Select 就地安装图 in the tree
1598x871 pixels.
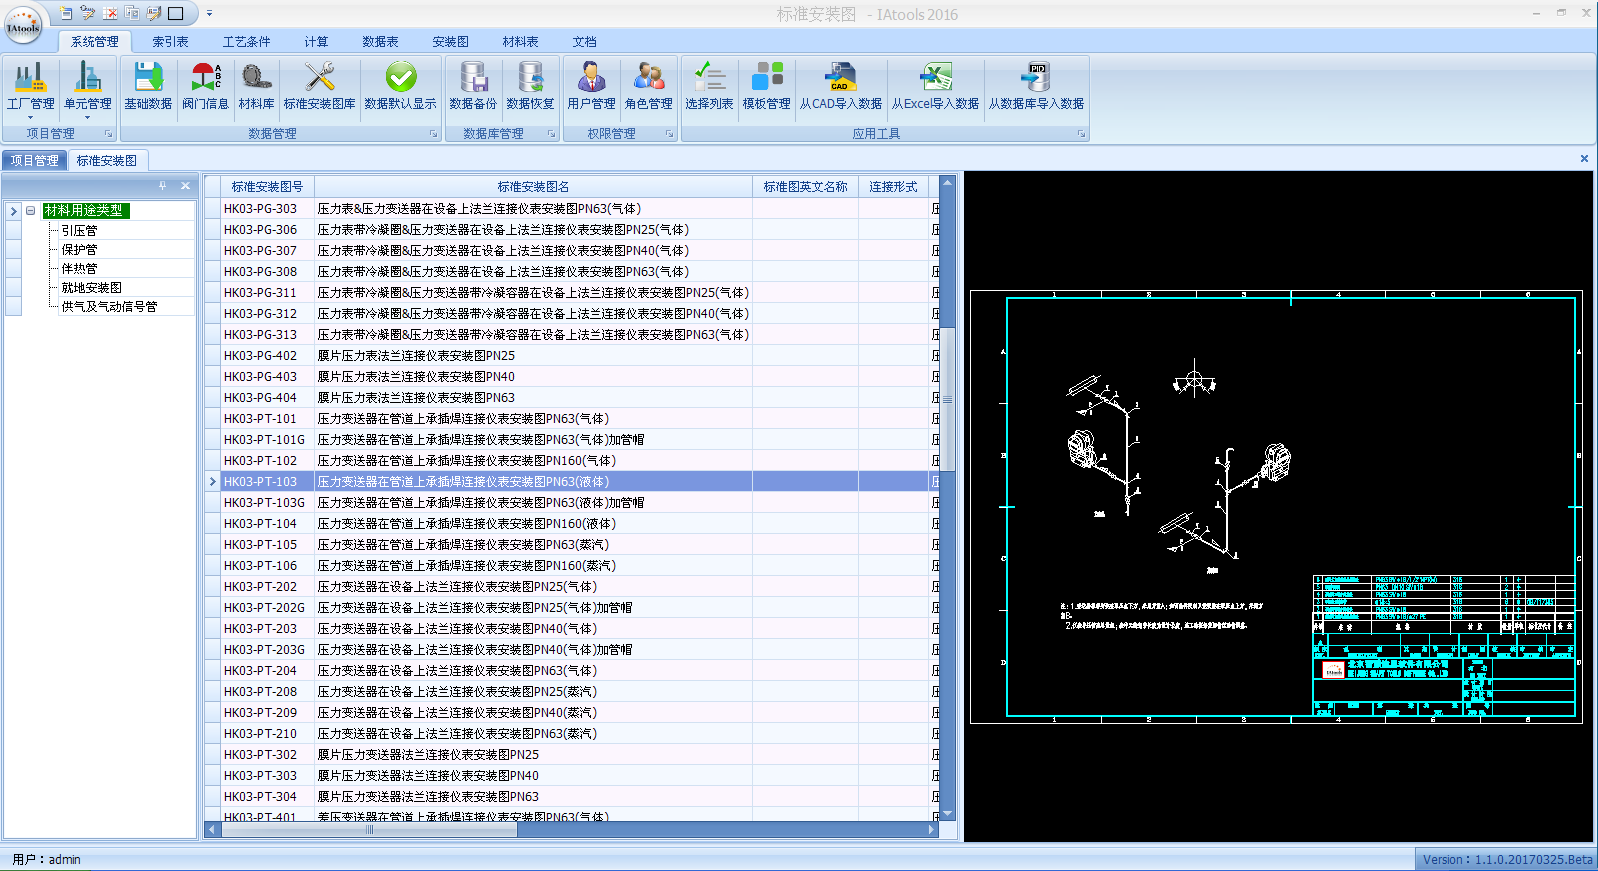(x=92, y=288)
